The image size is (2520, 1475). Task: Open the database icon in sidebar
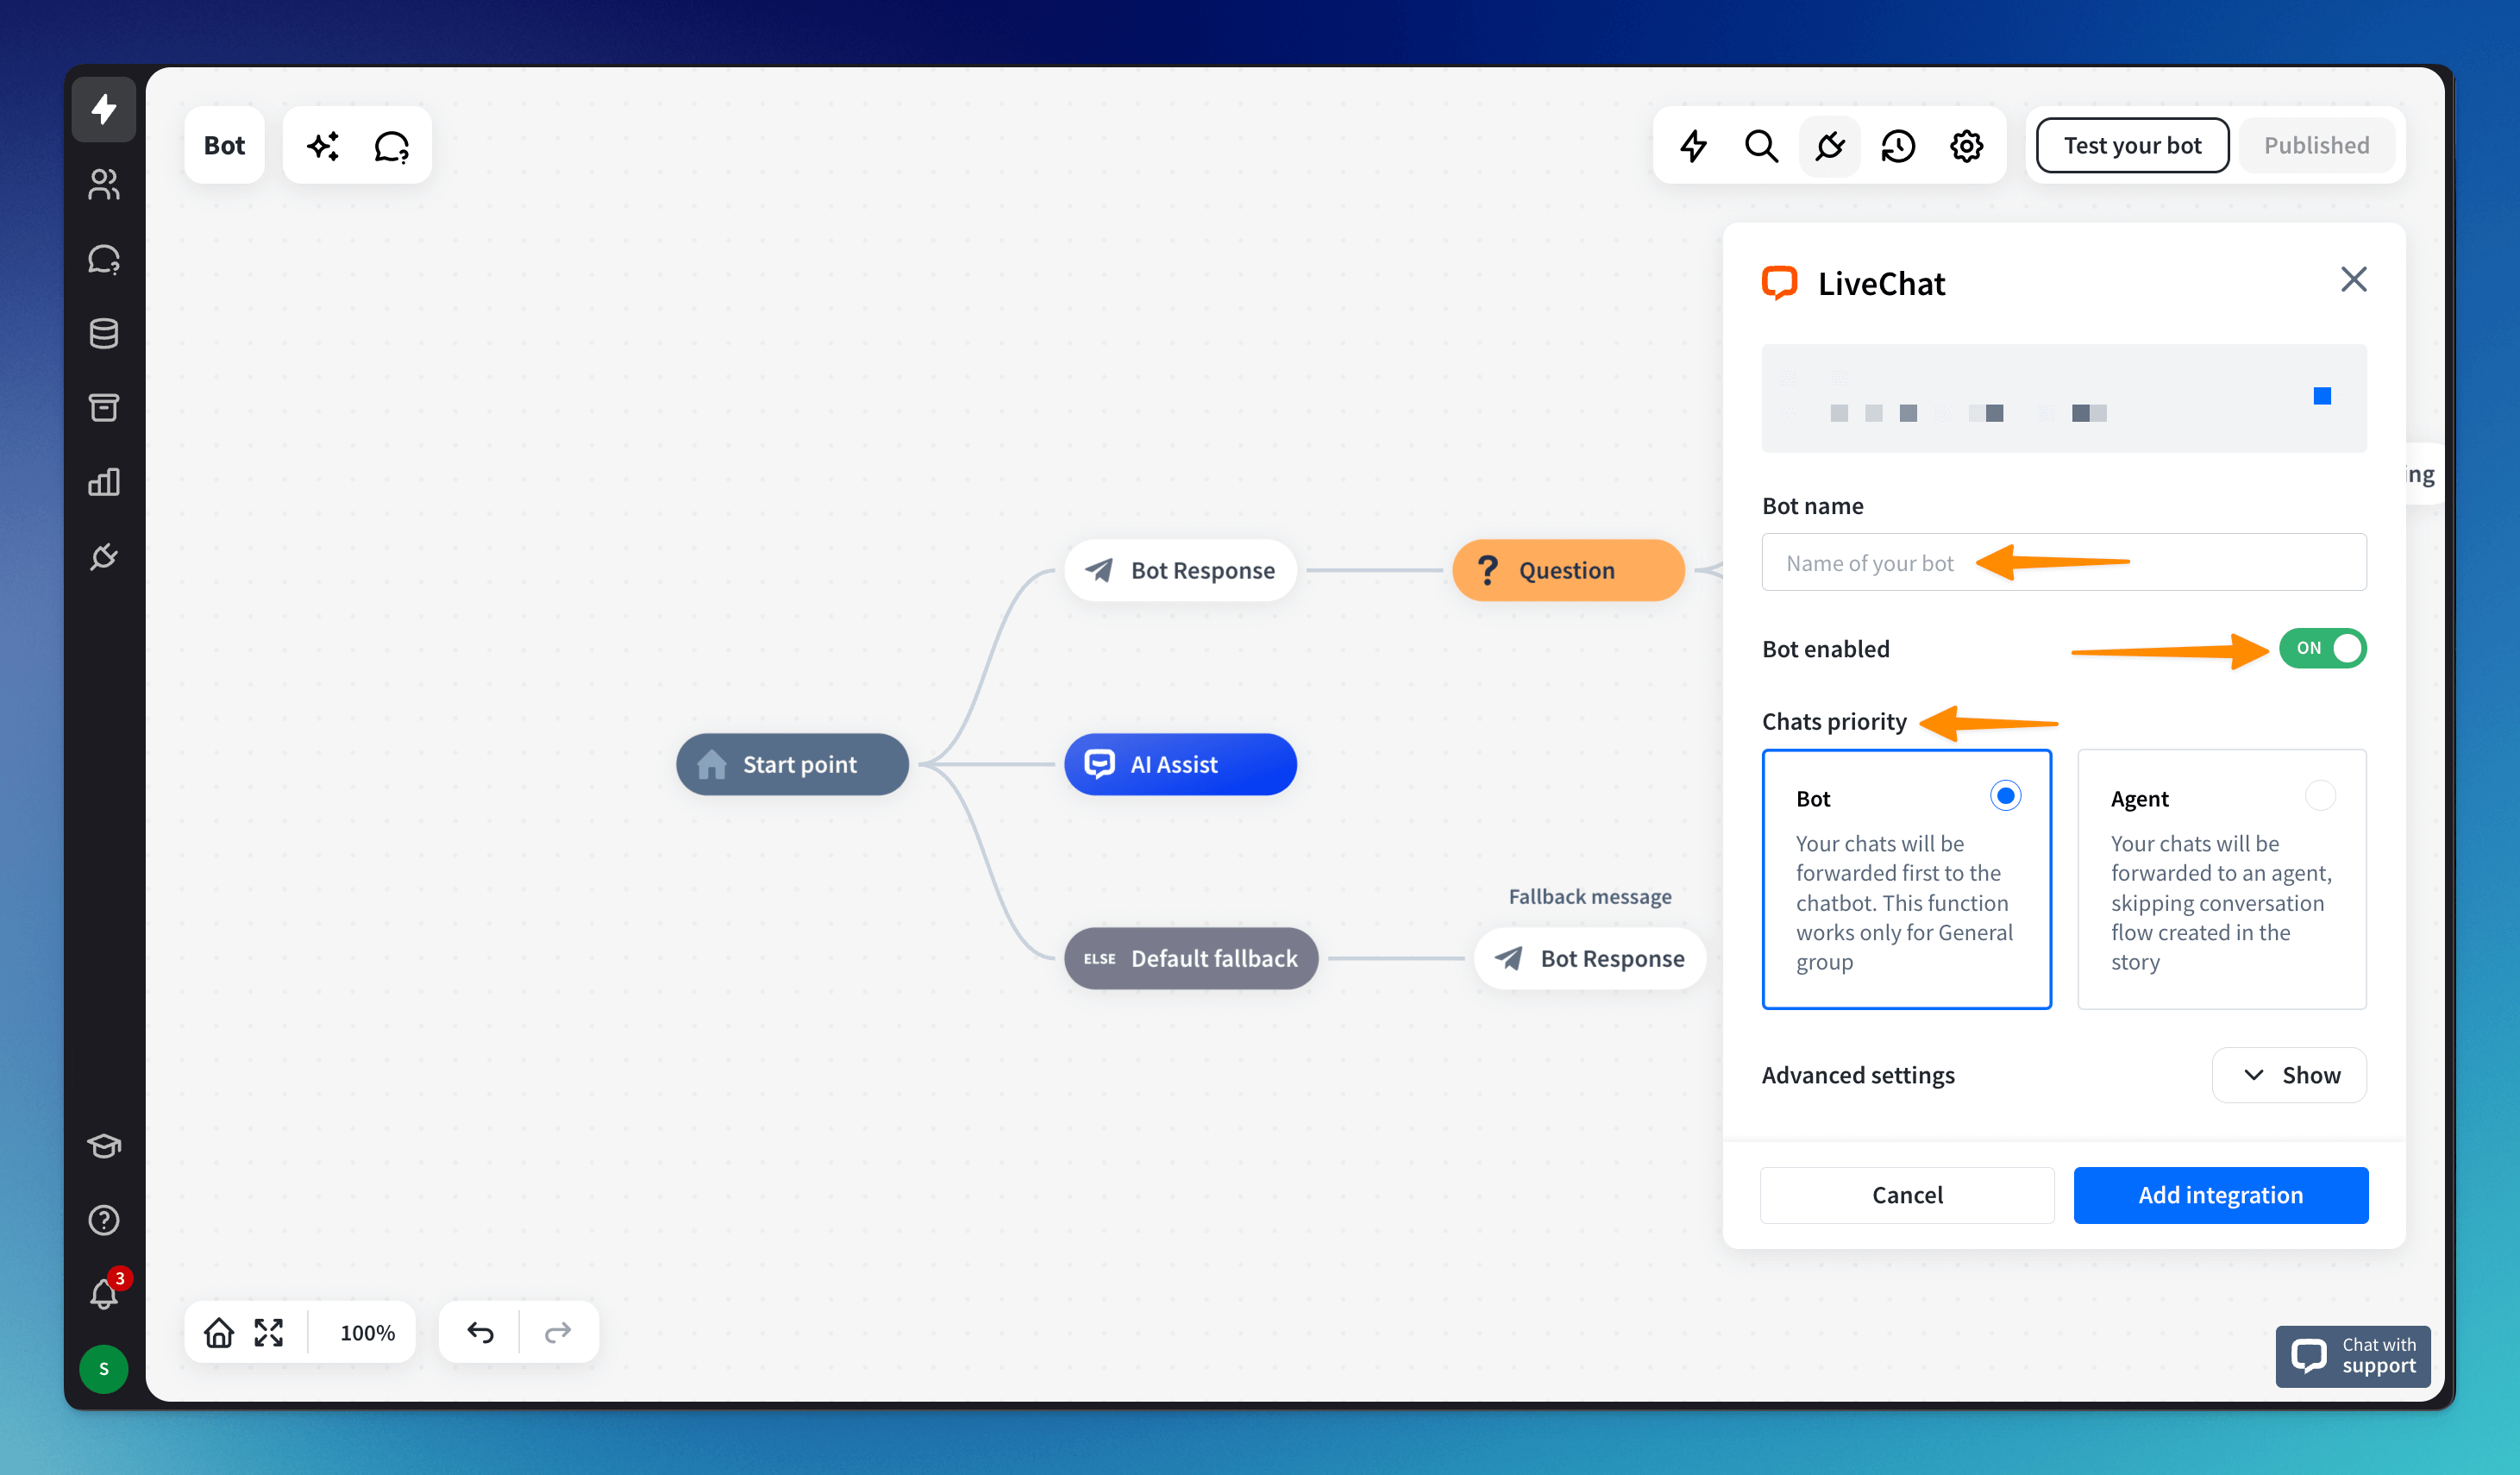[x=104, y=333]
